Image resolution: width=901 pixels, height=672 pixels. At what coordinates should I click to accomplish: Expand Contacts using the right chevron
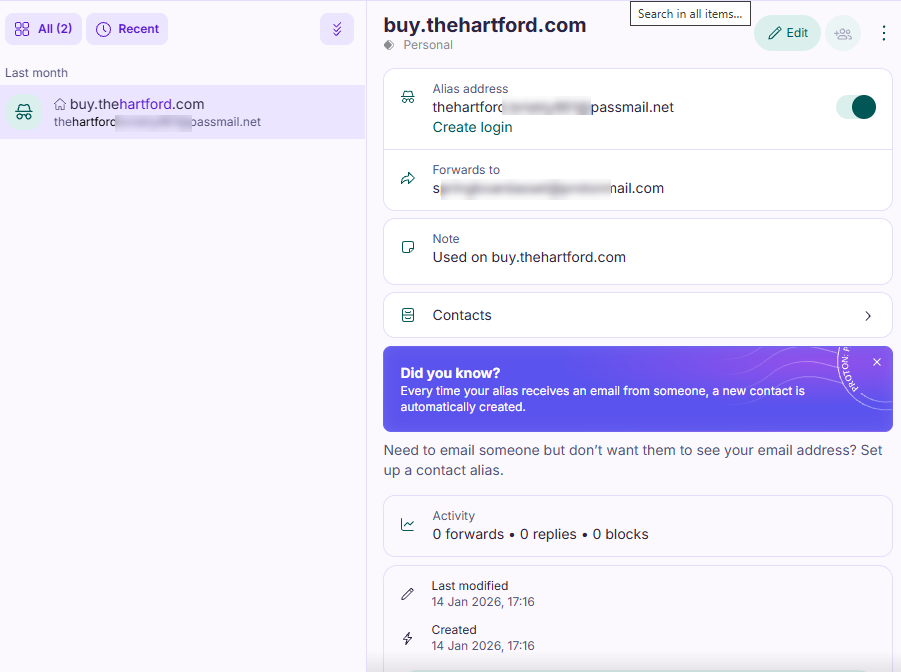tap(867, 316)
